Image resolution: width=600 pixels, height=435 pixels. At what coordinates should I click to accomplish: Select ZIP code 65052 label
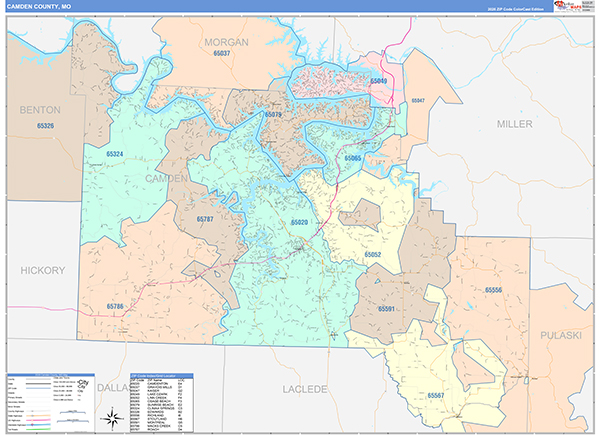click(372, 254)
